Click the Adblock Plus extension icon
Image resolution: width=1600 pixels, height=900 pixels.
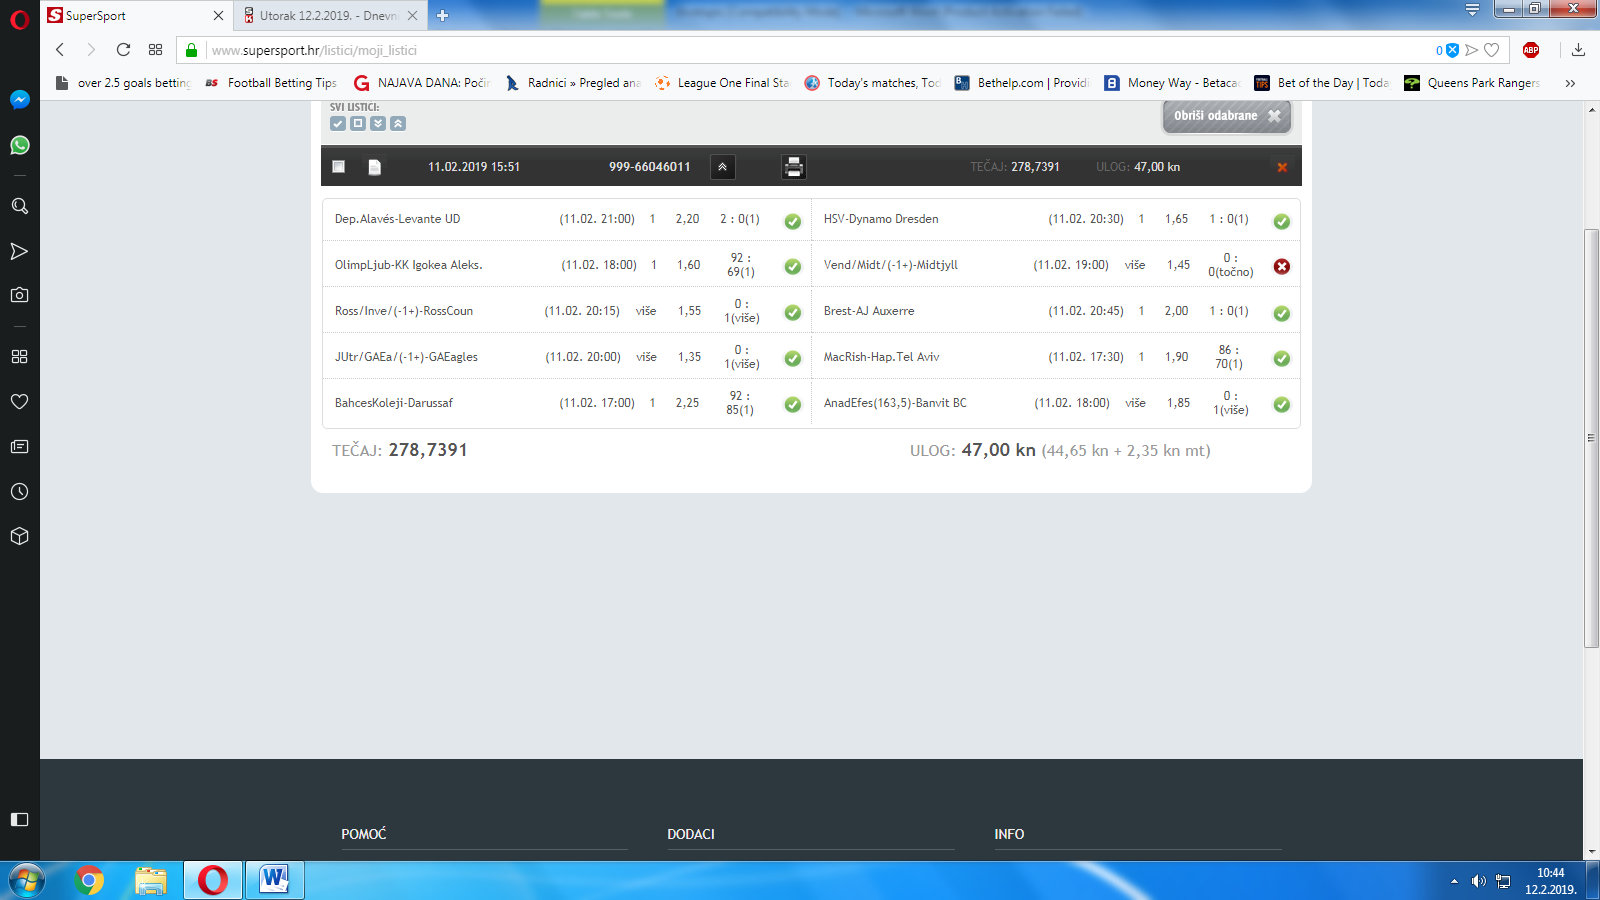(x=1530, y=50)
